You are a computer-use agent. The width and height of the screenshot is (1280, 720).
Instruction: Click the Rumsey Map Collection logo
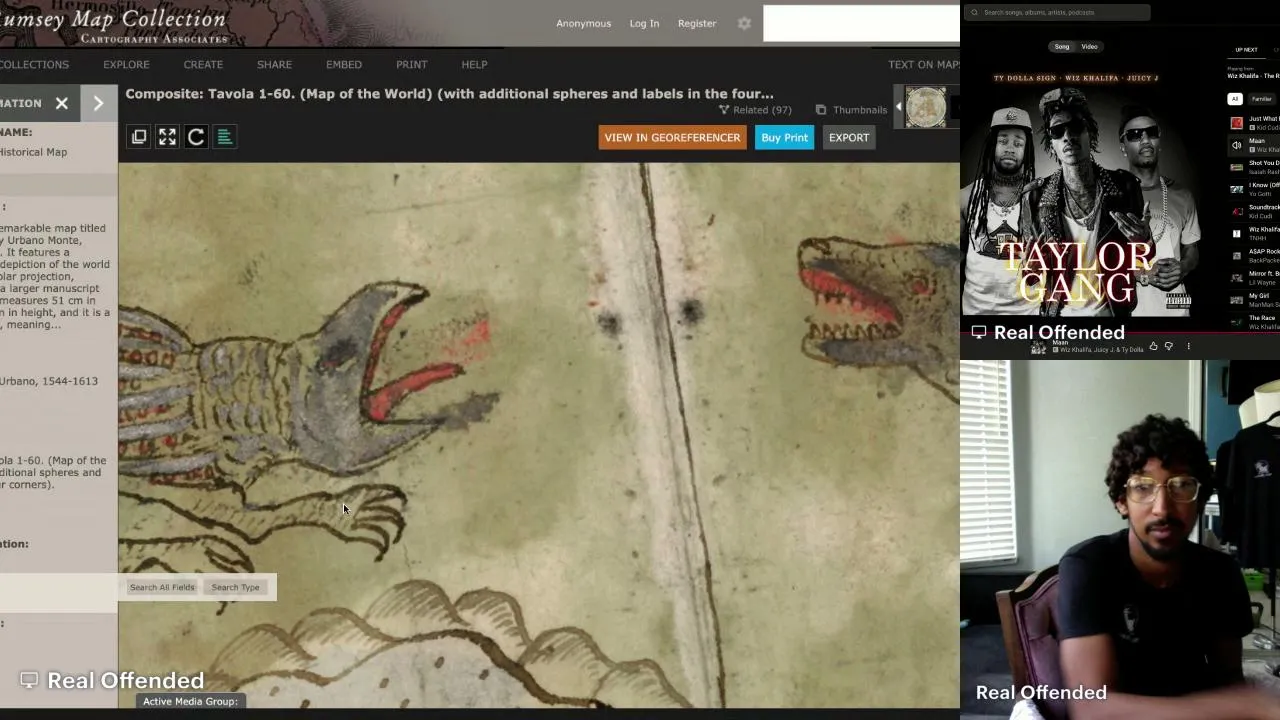click(x=113, y=24)
